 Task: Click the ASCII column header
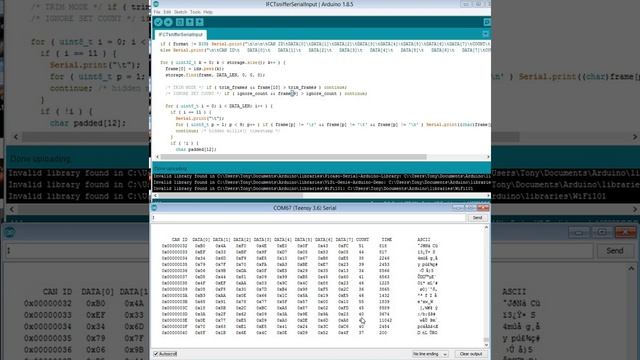(x=424, y=240)
